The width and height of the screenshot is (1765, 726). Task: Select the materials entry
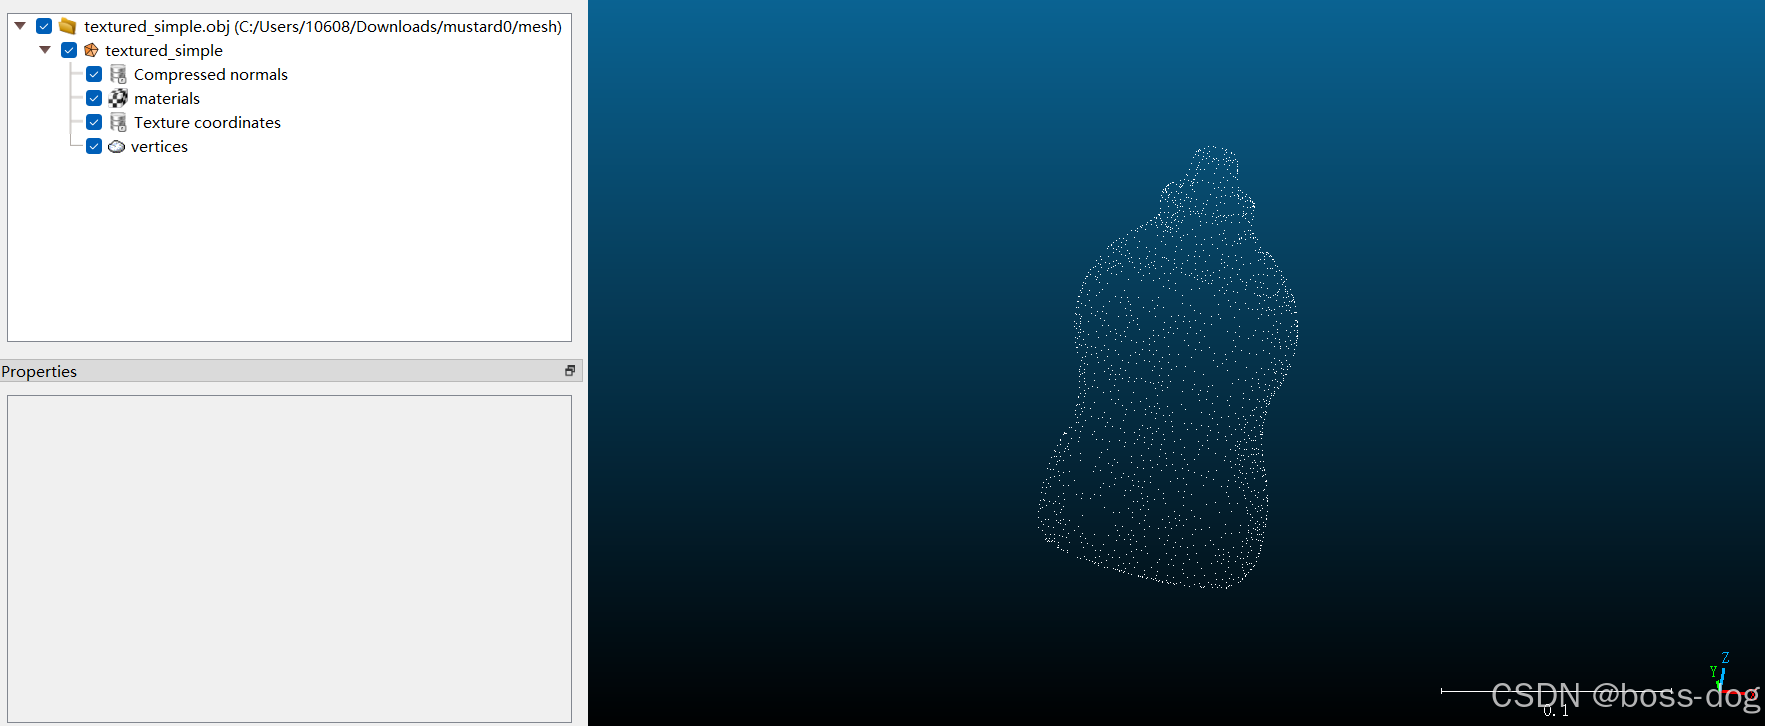coord(167,98)
